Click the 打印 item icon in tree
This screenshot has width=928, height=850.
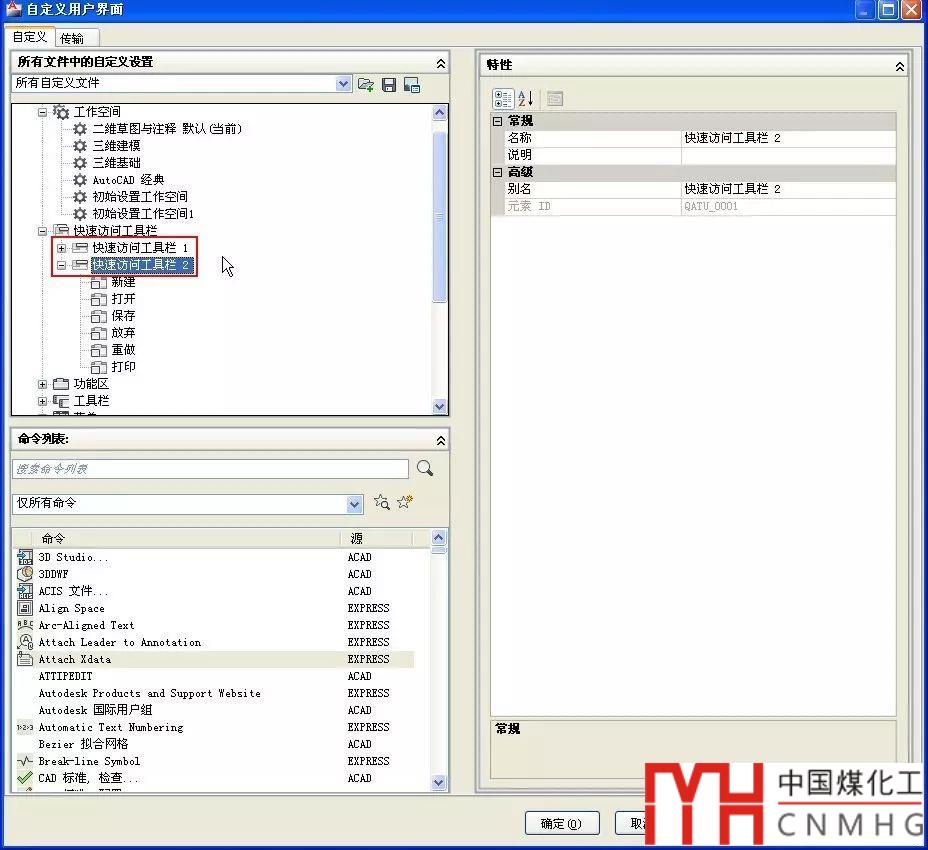pyautogui.click(x=98, y=367)
